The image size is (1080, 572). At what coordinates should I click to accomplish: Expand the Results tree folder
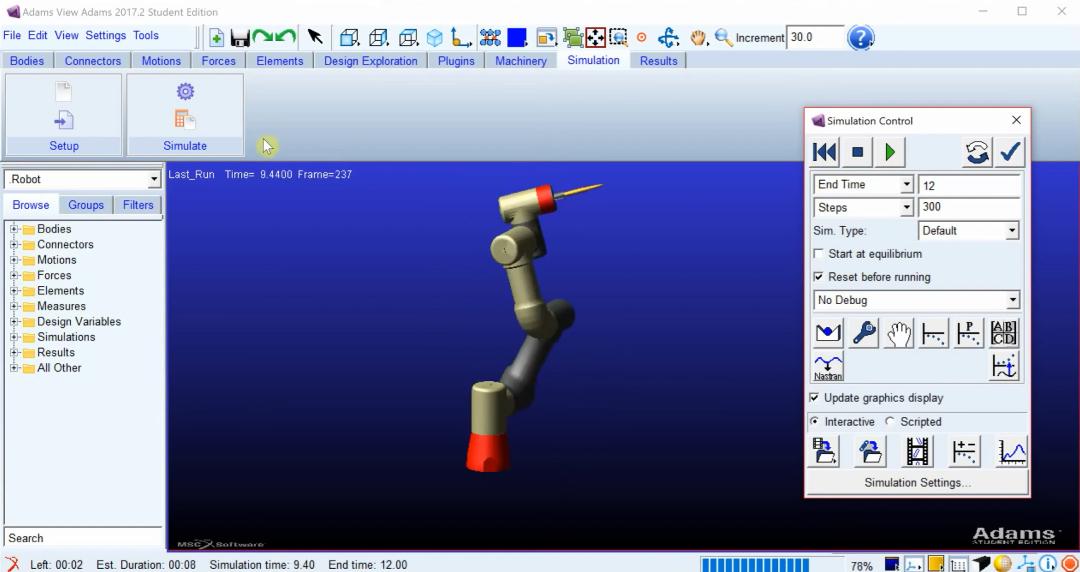[14, 352]
